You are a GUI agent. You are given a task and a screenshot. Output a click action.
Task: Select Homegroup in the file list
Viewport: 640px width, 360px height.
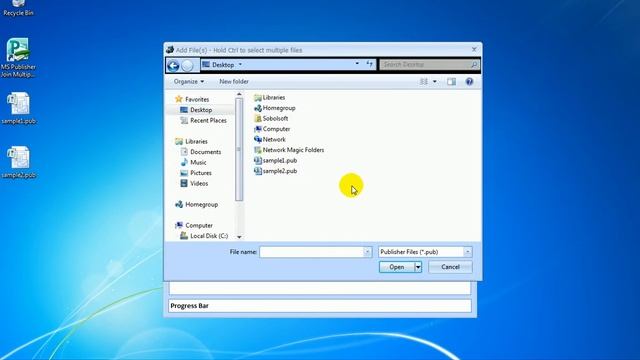tap(275, 108)
